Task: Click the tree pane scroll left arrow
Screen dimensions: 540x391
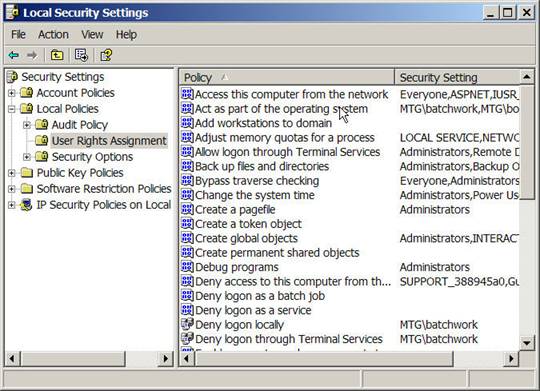Action: (x=13, y=359)
